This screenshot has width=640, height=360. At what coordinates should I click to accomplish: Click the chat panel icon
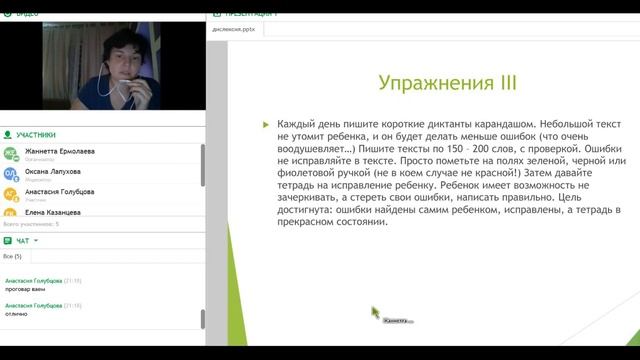tap(7, 241)
